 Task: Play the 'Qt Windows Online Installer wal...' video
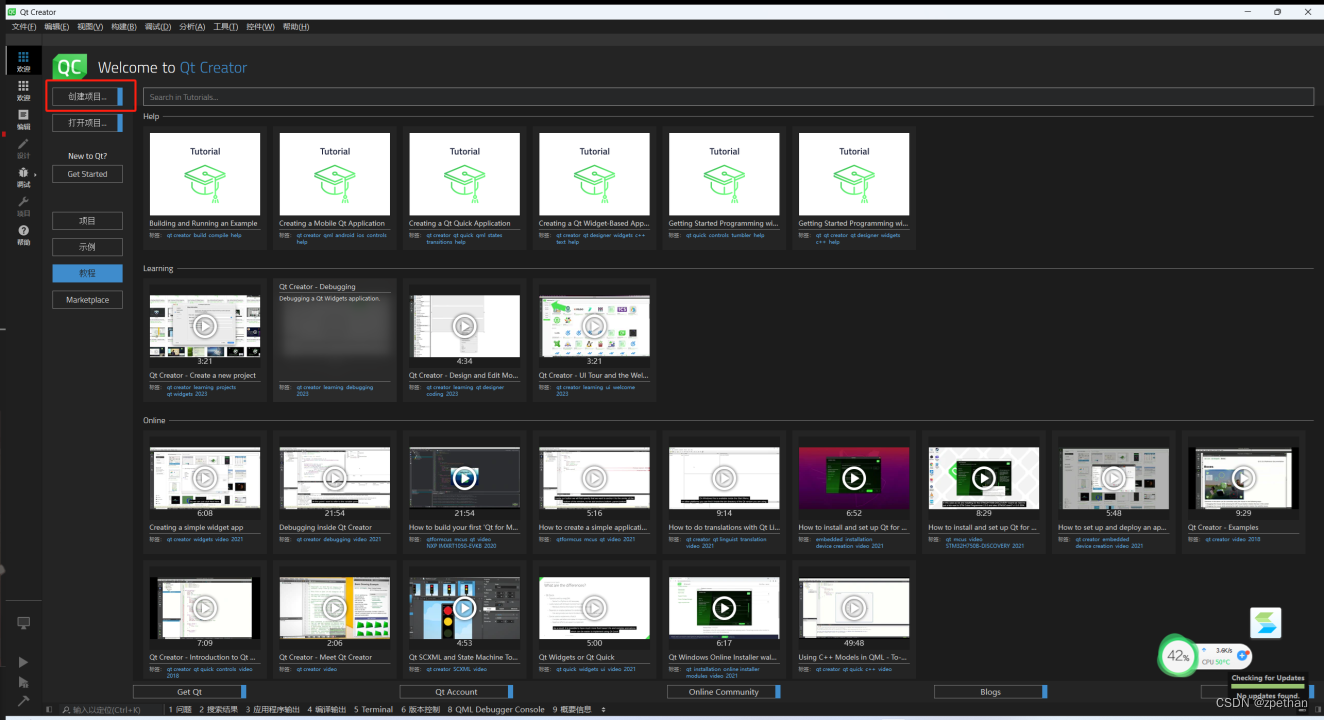(724, 608)
